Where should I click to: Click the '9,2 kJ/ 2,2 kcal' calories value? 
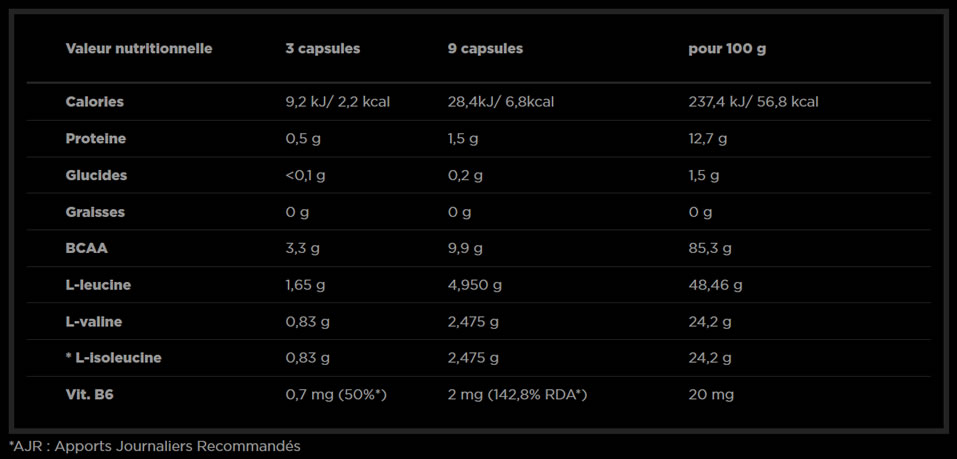pos(337,102)
